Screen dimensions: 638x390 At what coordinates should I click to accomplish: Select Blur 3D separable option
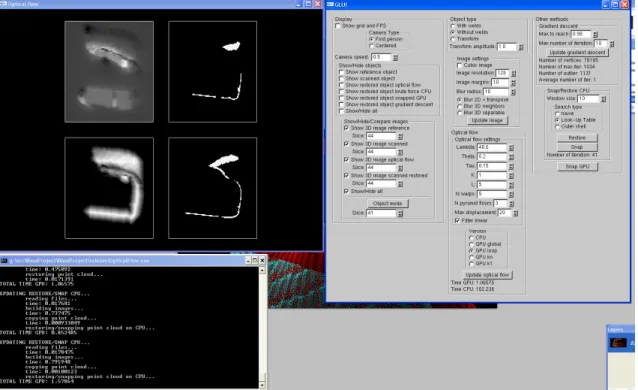[x=460, y=112]
